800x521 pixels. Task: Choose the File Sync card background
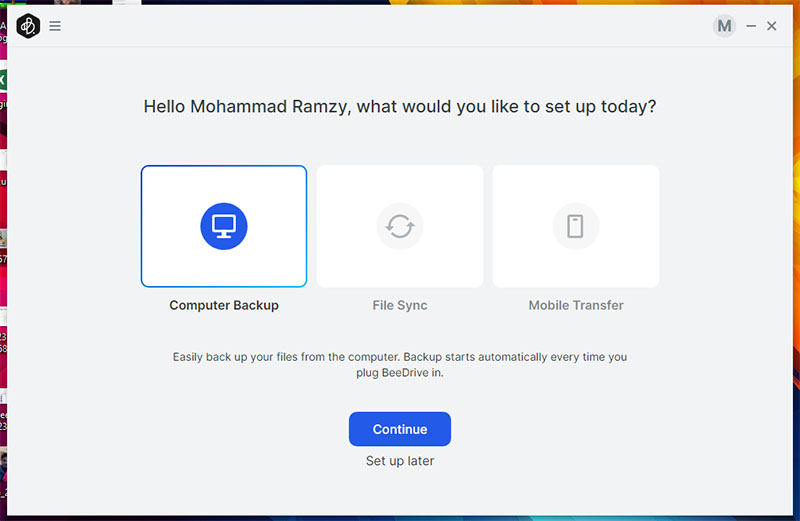[x=400, y=265]
